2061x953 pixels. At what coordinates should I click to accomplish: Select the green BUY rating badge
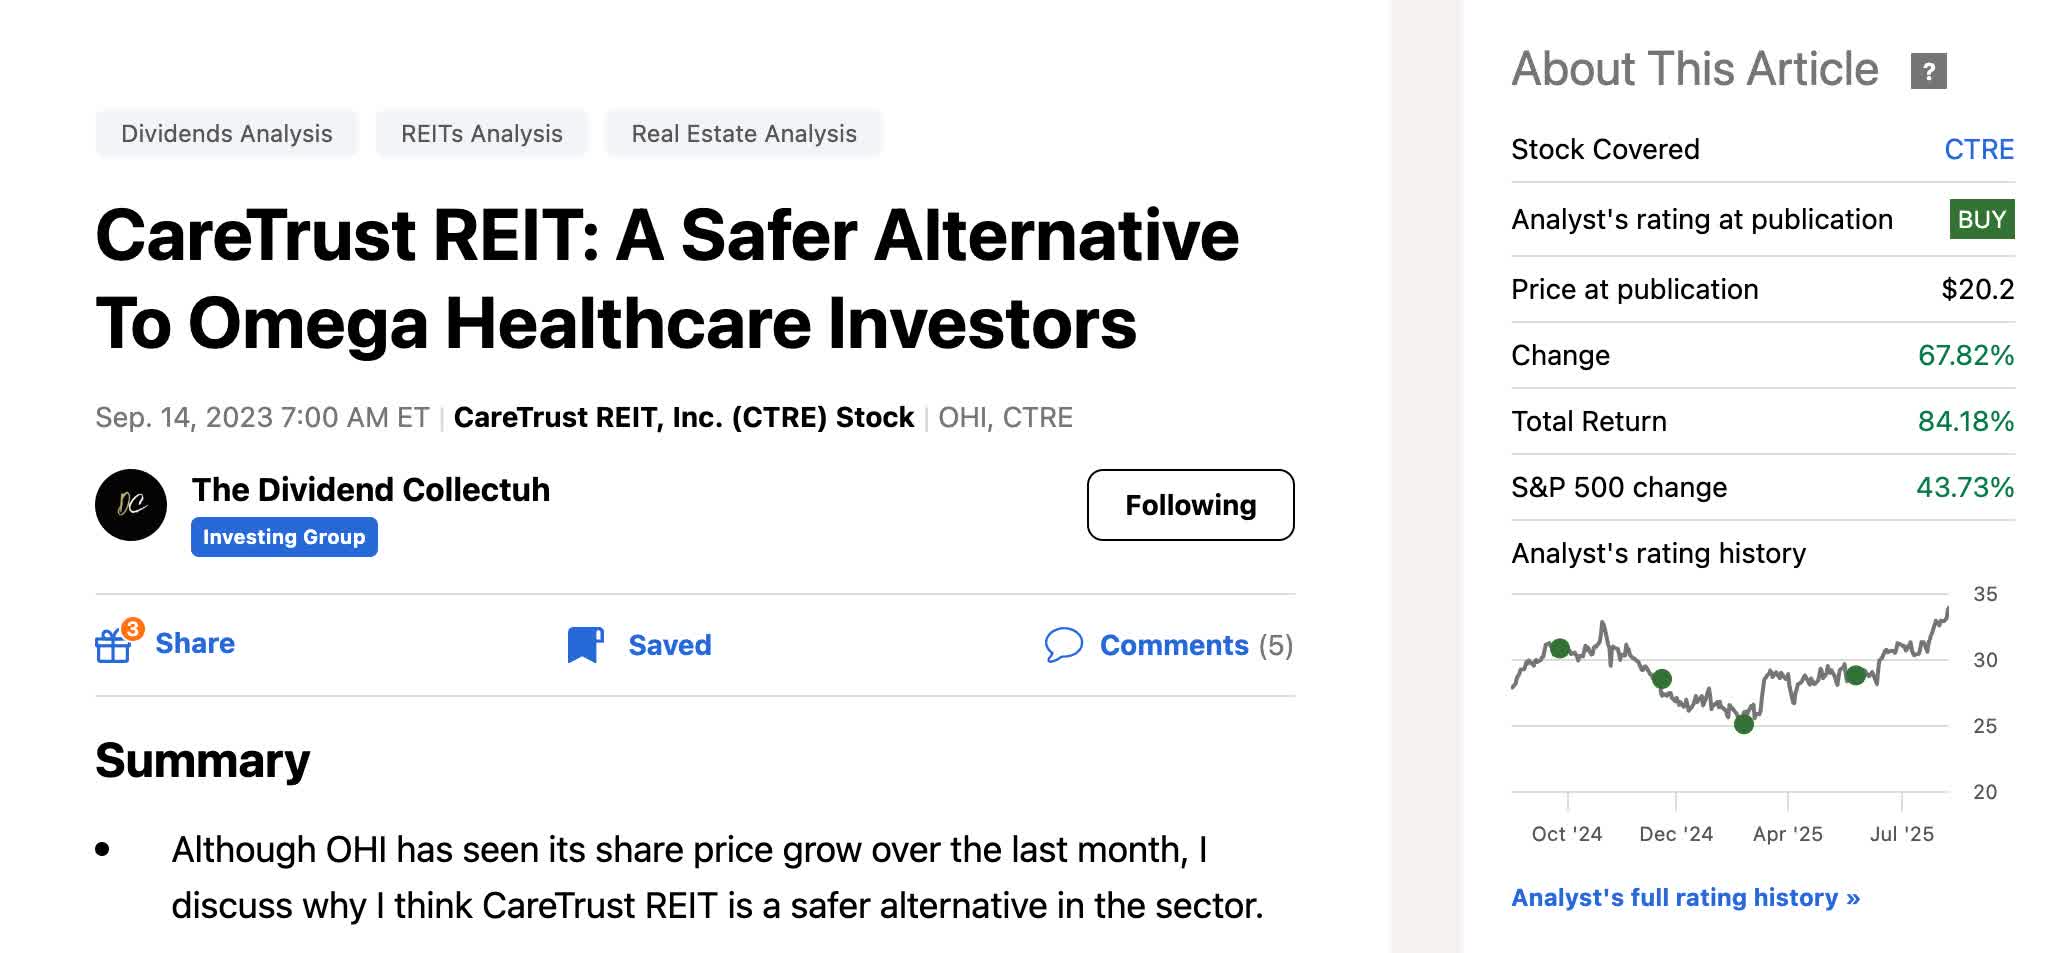point(1979,219)
